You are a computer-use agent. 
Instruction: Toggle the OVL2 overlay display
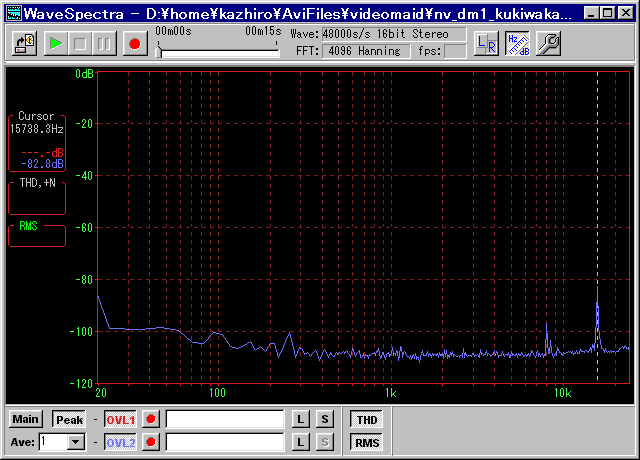(x=120, y=442)
